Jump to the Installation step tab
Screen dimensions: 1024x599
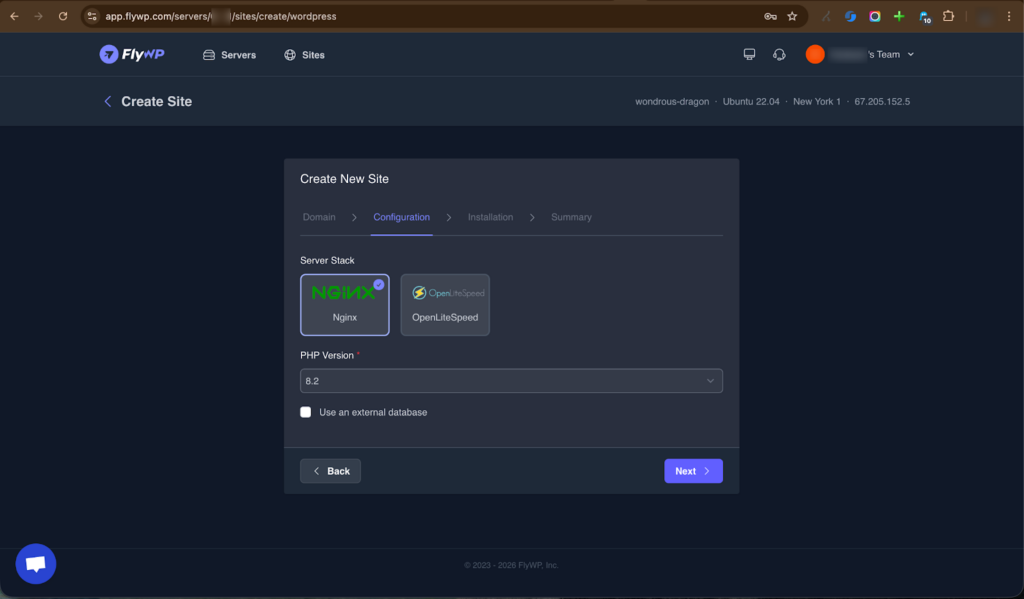tap(490, 217)
